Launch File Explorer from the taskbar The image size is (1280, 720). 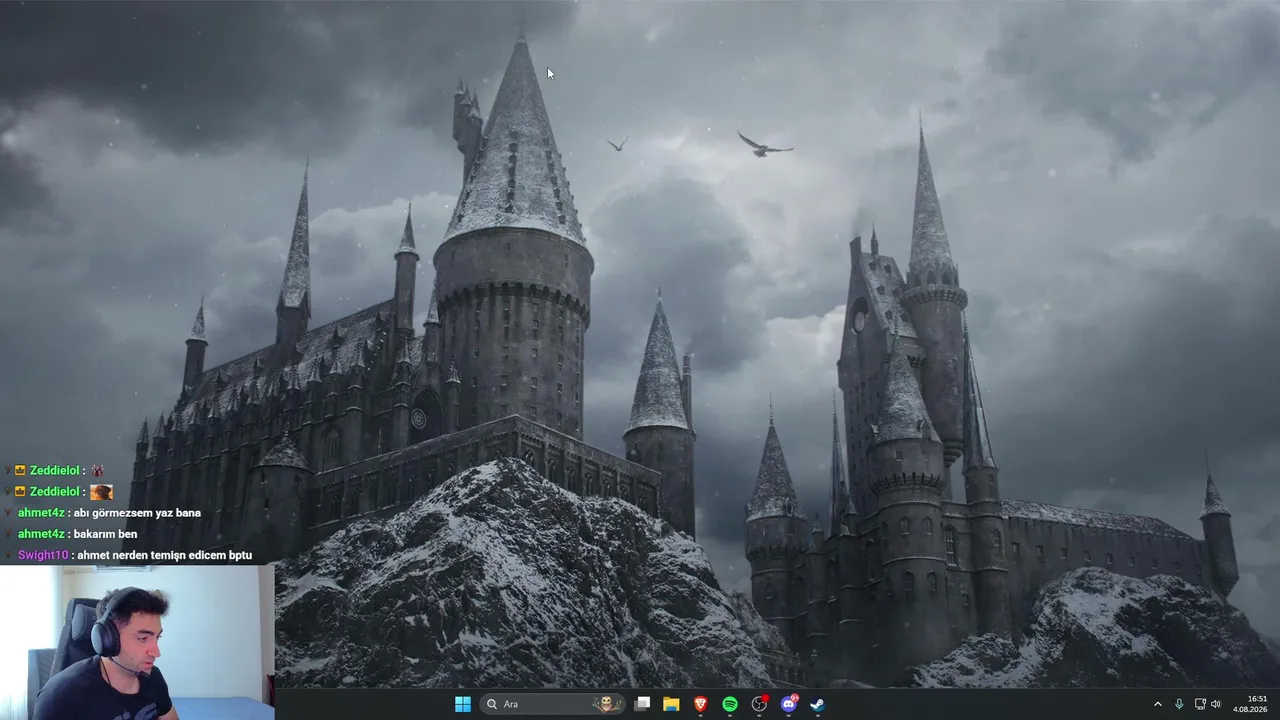tap(672, 704)
